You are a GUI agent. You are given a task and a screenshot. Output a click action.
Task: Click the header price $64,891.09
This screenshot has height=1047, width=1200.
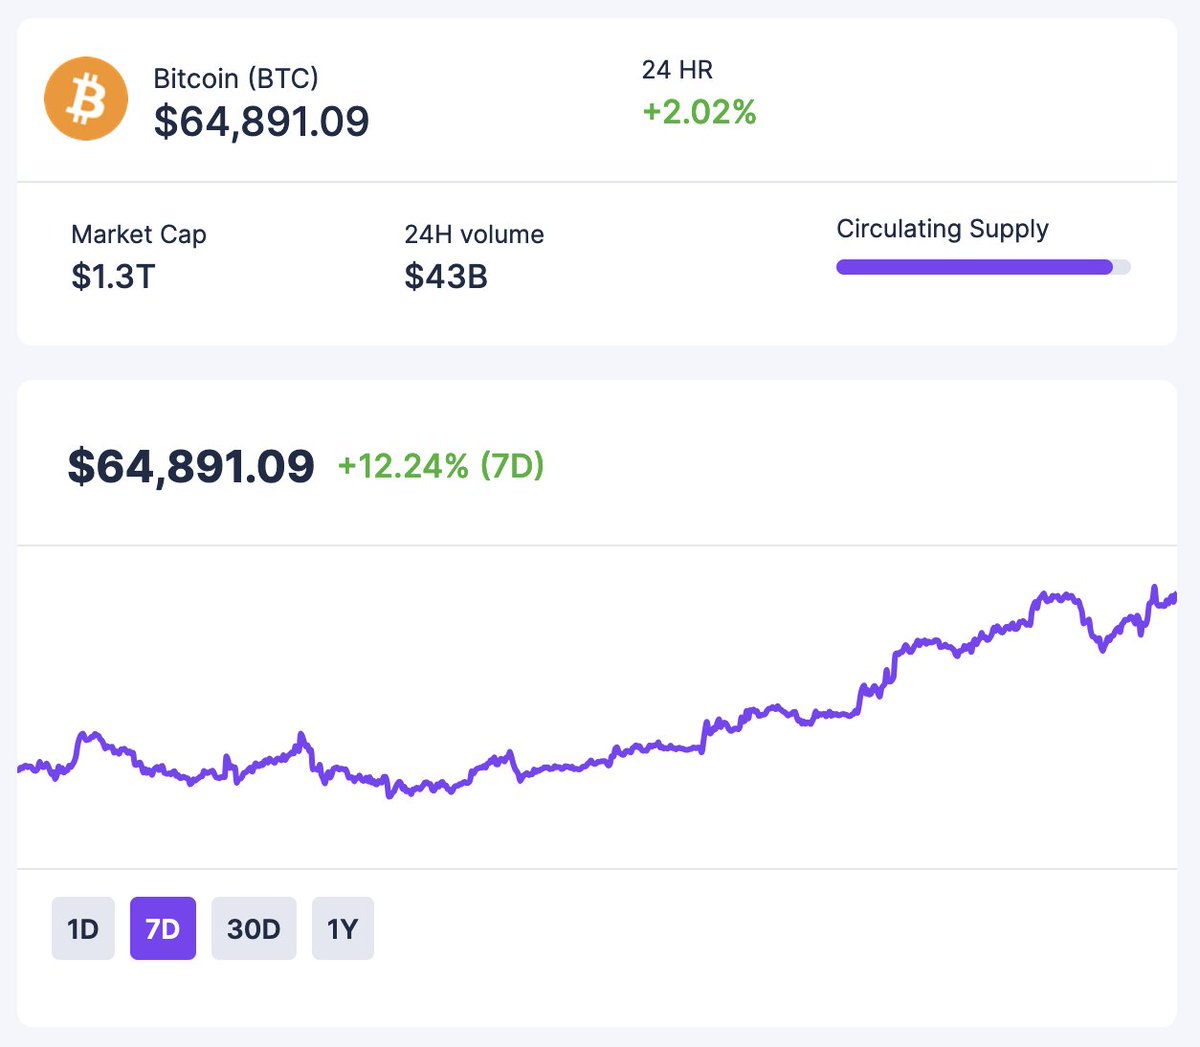pyautogui.click(x=261, y=121)
